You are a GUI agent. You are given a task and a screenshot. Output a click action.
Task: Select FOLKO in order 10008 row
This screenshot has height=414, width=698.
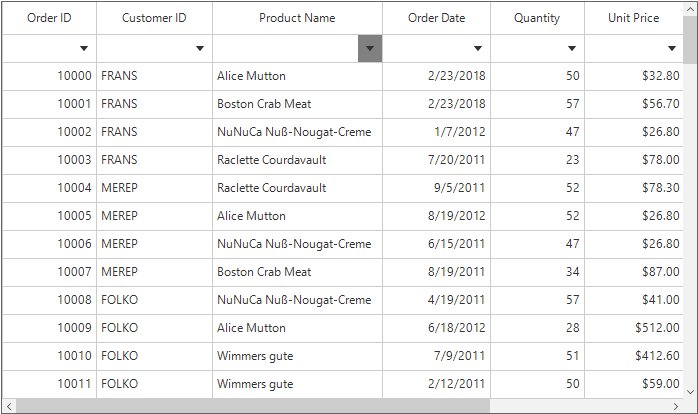pos(154,300)
